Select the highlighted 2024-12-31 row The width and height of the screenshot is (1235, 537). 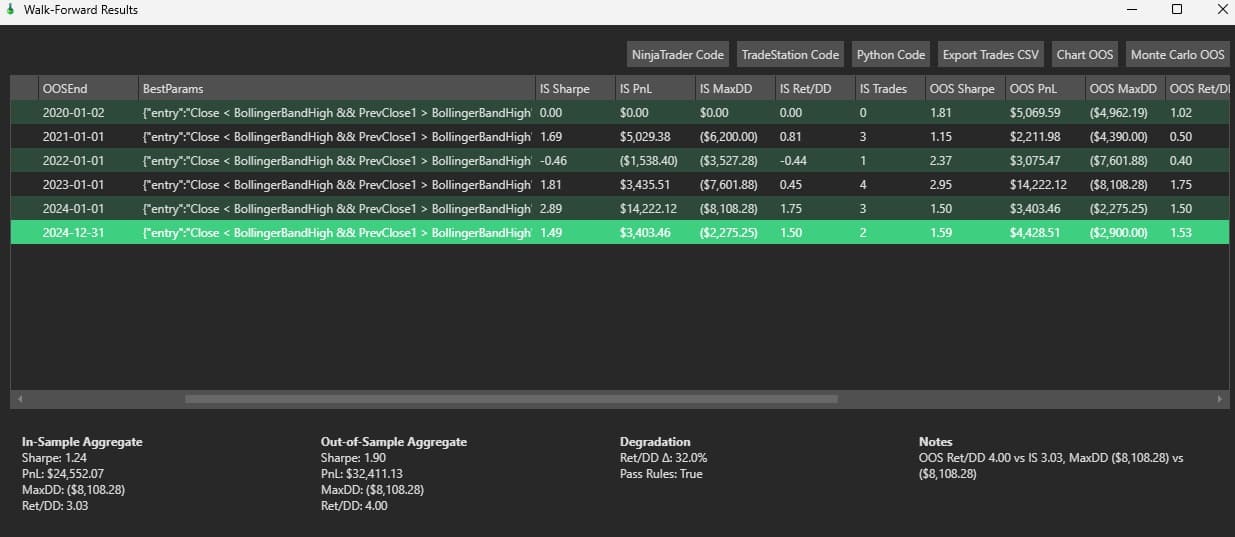click(x=619, y=233)
